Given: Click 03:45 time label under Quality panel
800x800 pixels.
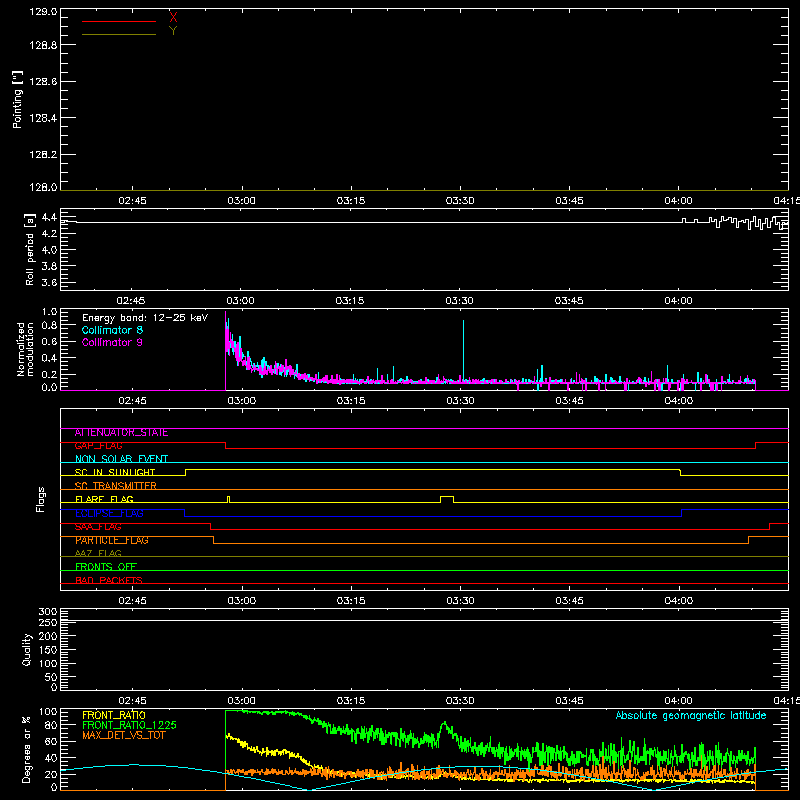Looking at the screenshot, I should pyautogui.click(x=569, y=701).
